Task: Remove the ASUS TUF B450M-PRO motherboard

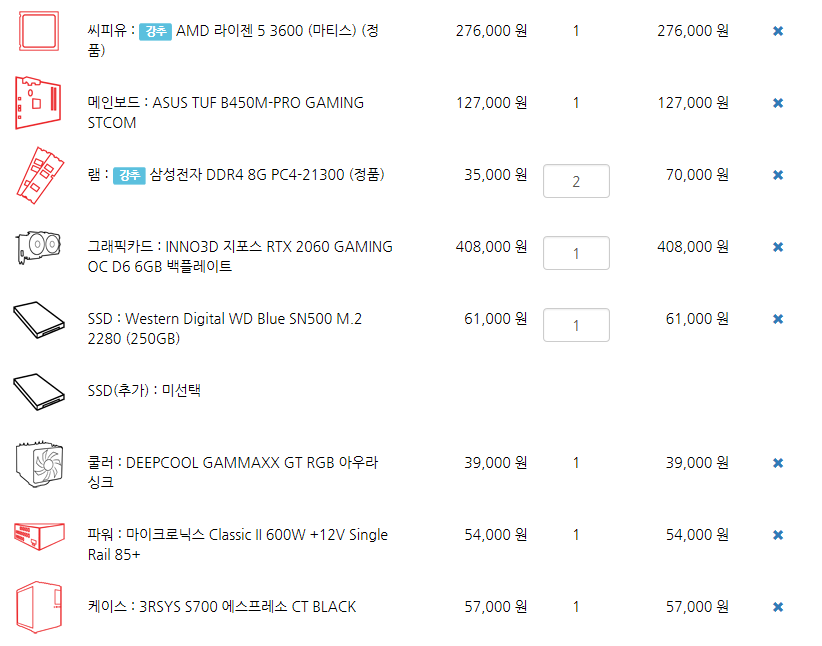Action: point(778,103)
